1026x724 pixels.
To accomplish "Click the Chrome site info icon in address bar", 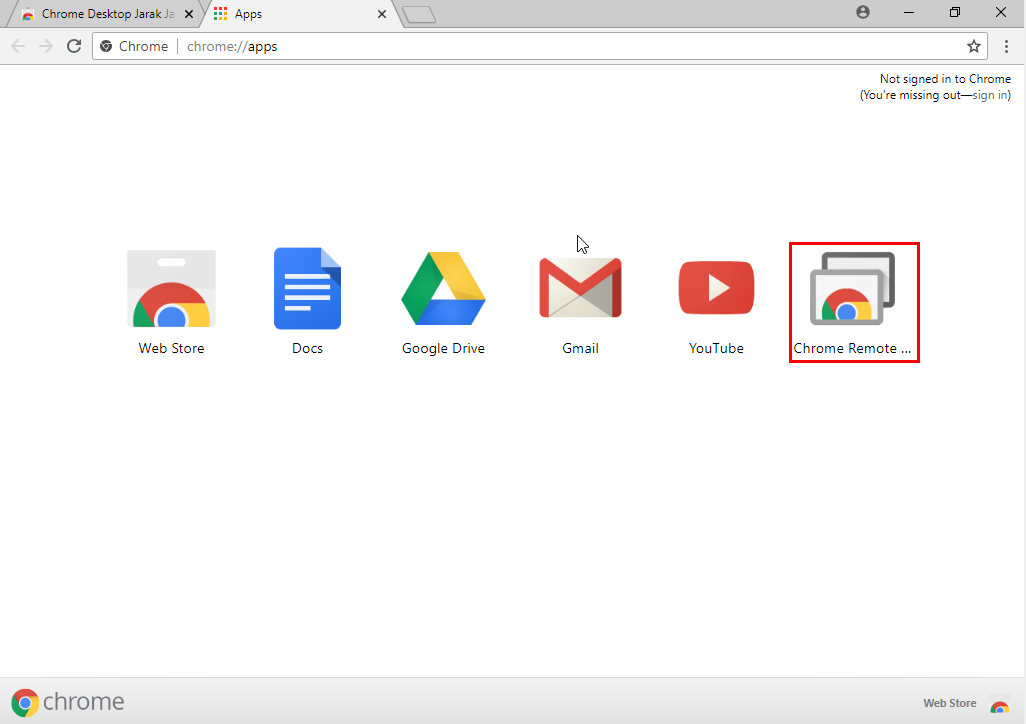I will pyautogui.click(x=106, y=46).
